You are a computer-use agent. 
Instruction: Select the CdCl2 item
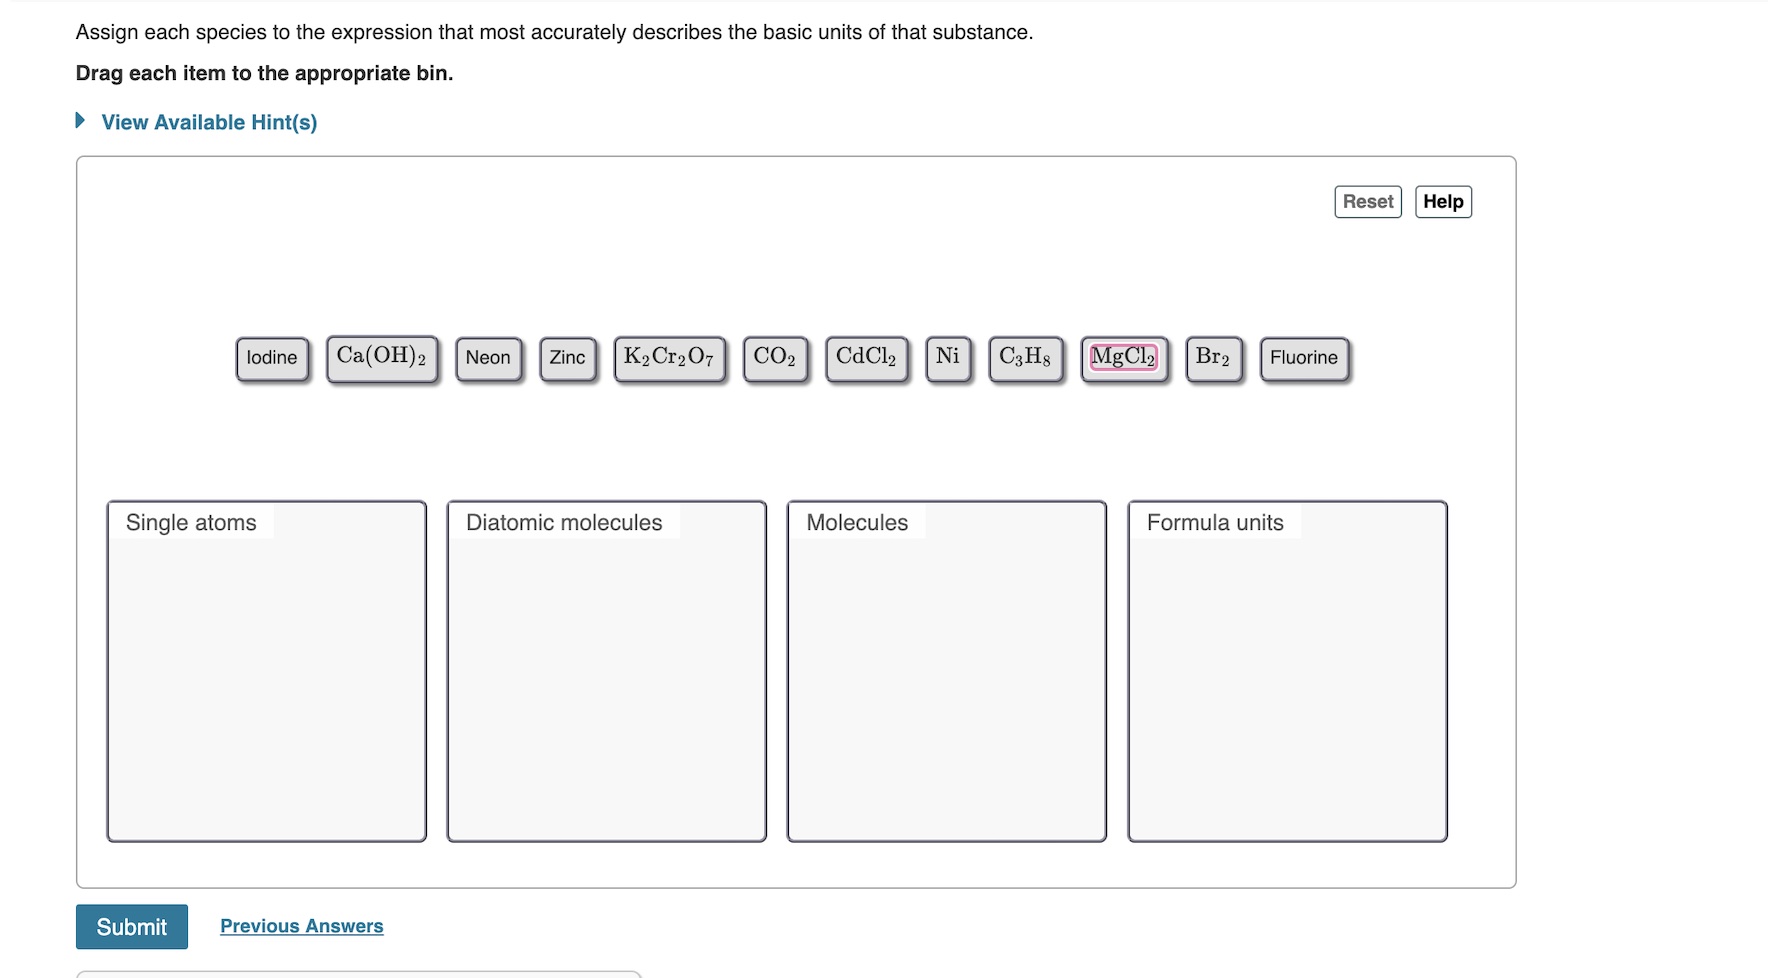tap(866, 357)
